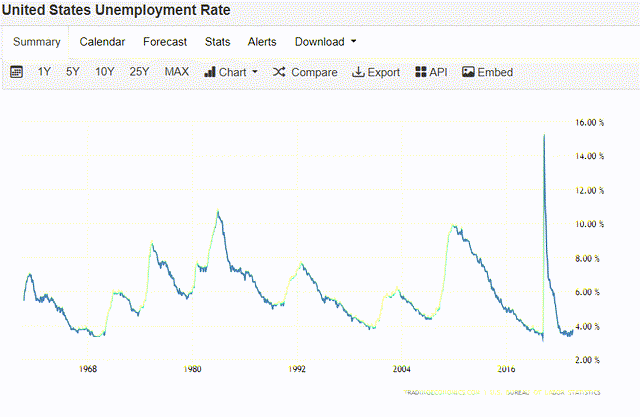
Task: Click the Compare shuffle arrows icon
Action: pos(279,72)
